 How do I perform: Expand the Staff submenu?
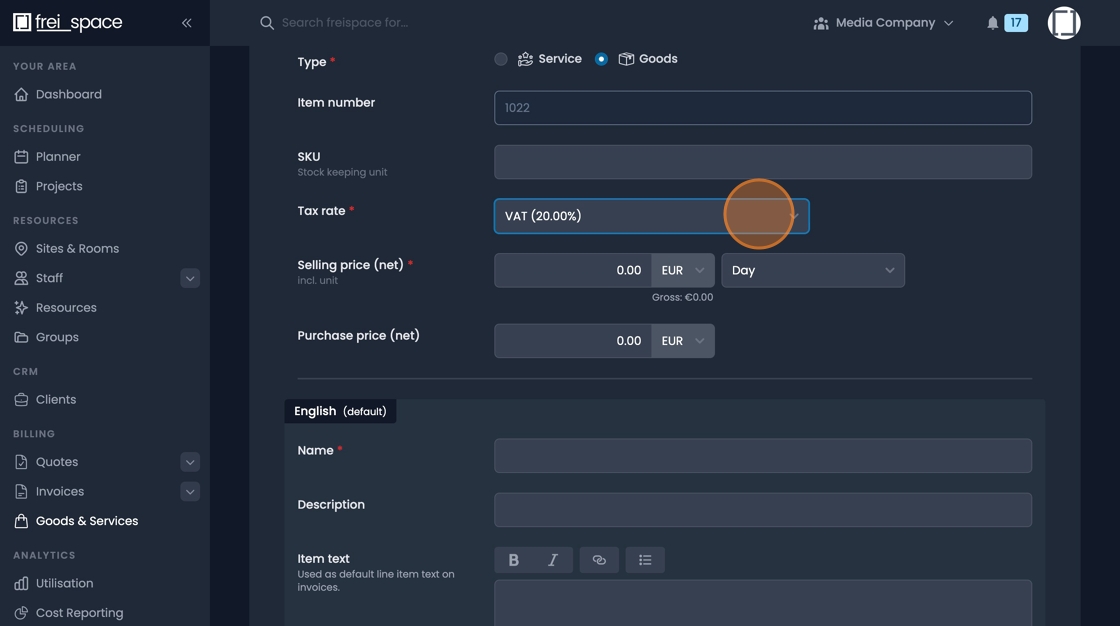[190, 278]
